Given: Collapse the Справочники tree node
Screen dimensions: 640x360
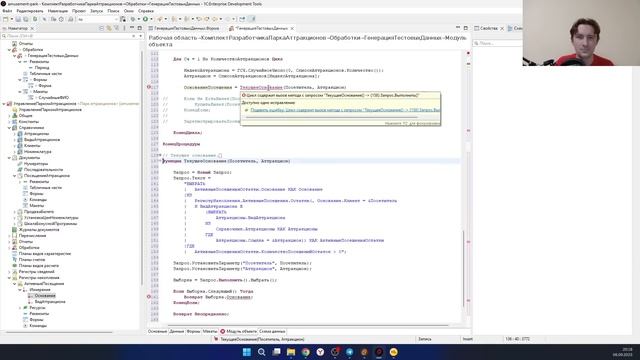Looking at the screenshot, I should tap(10, 128).
